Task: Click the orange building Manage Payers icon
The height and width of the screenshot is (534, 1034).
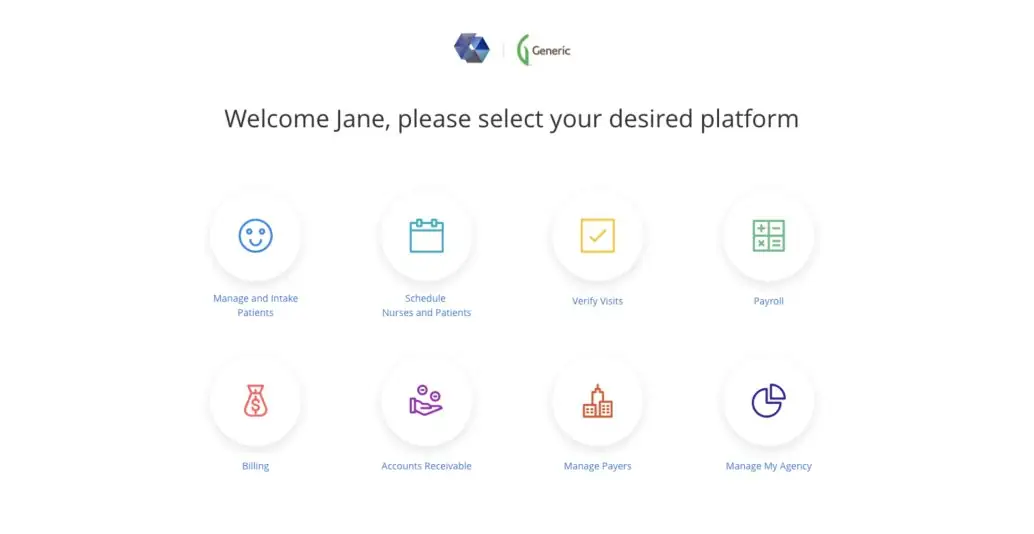Action: point(597,401)
